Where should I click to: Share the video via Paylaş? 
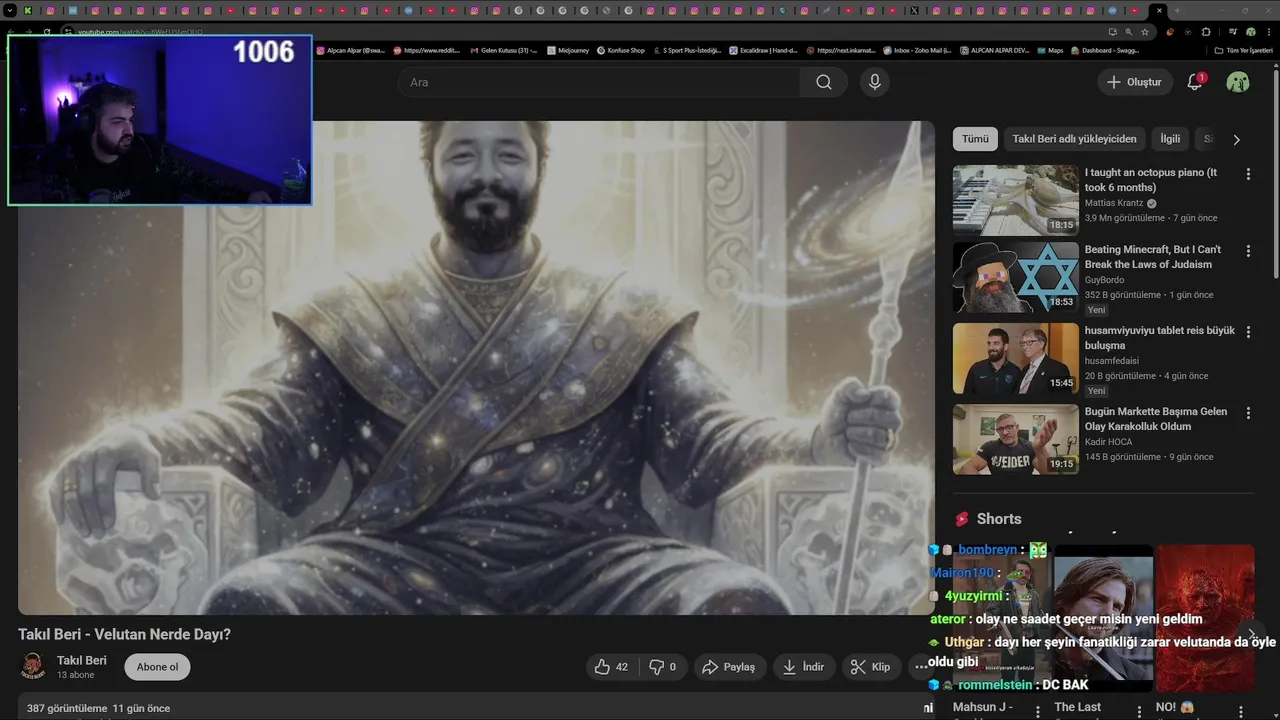(730, 667)
